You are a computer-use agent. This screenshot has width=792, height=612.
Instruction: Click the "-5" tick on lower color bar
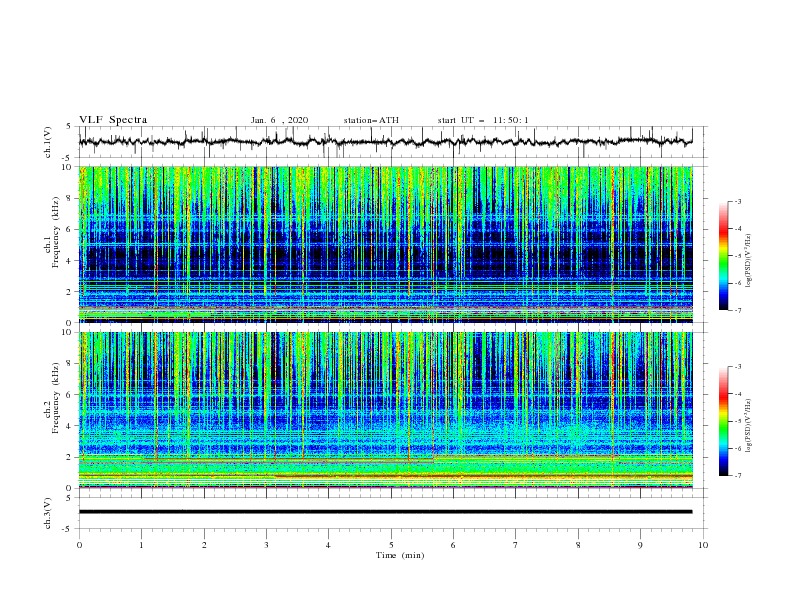click(737, 421)
